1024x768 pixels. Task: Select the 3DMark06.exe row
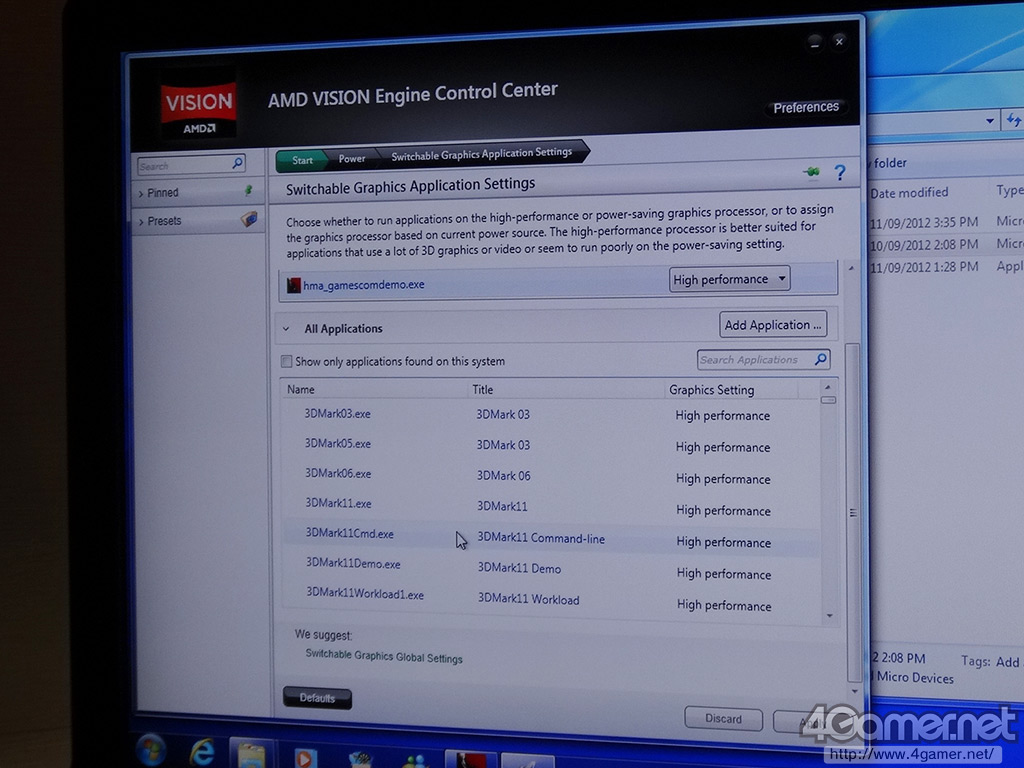pyautogui.click(x=551, y=475)
